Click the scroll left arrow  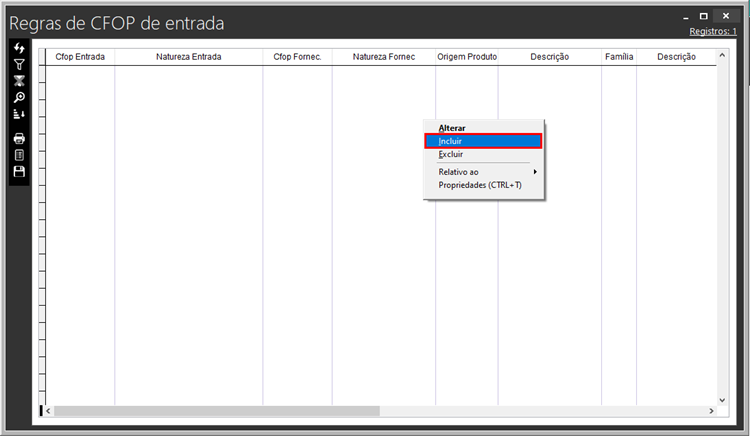48,411
